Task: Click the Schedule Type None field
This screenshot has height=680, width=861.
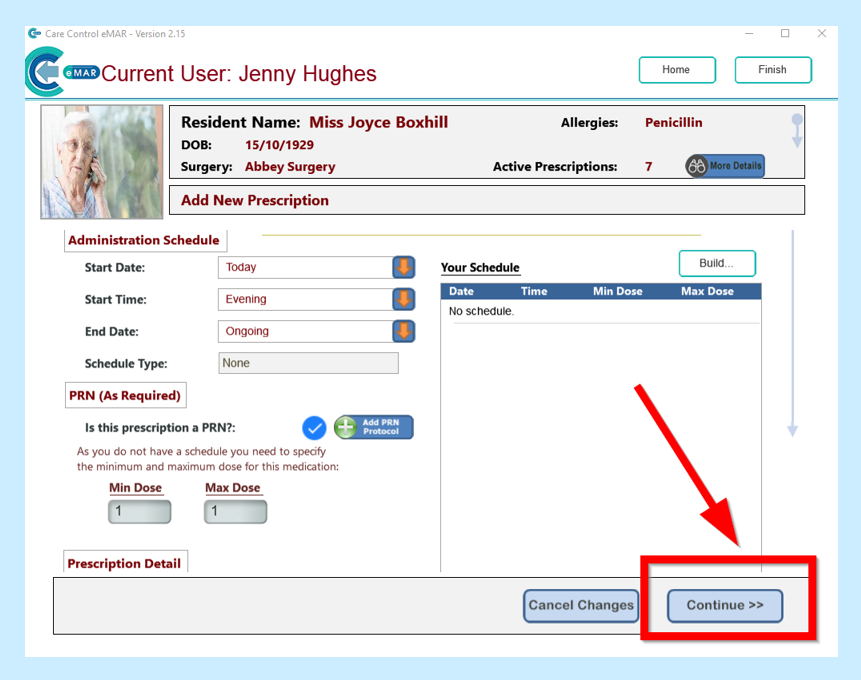Action: click(309, 363)
